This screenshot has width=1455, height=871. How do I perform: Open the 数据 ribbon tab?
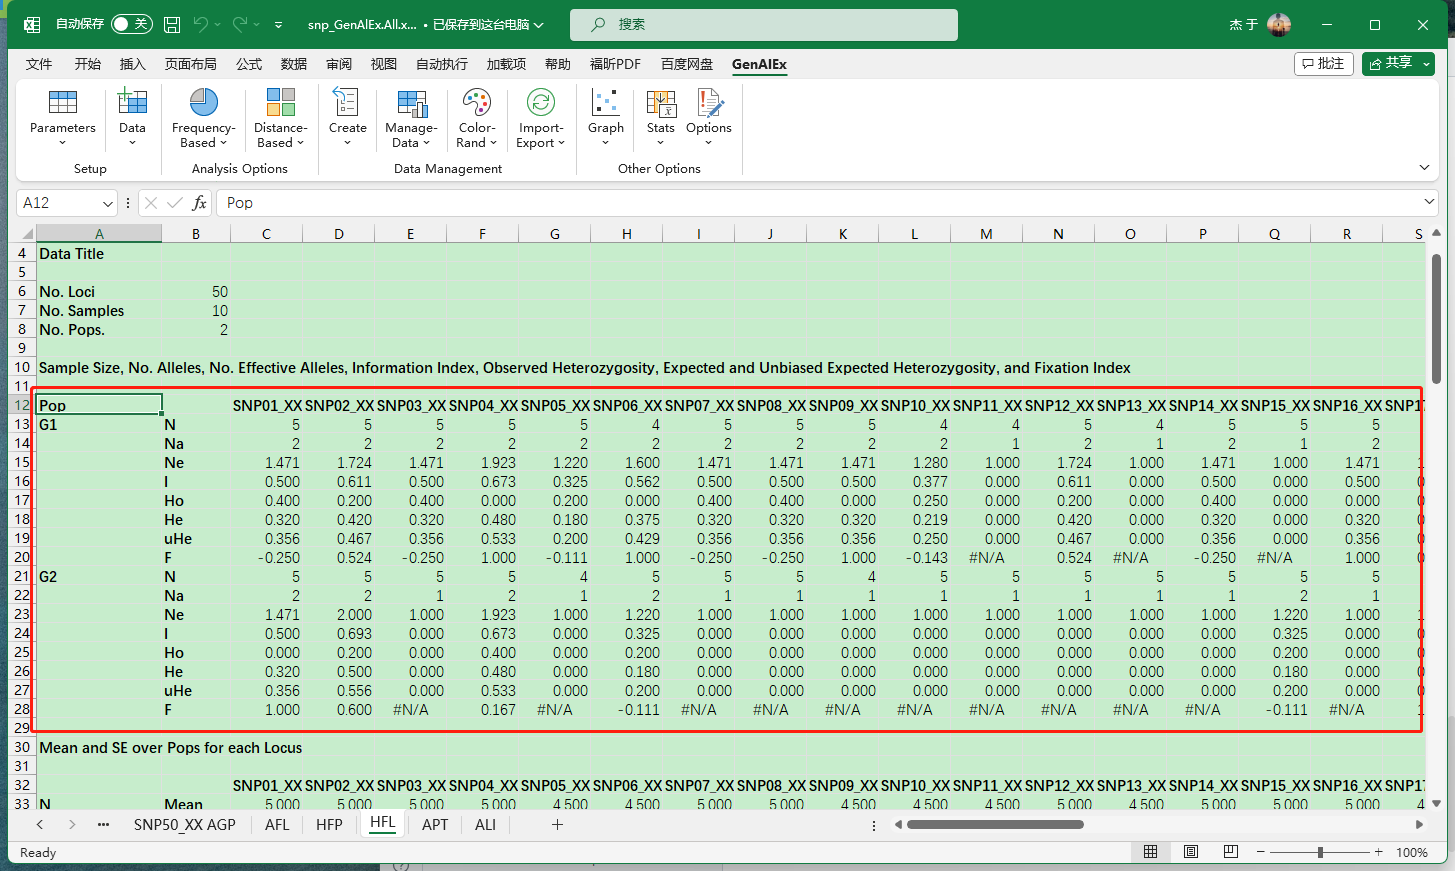point(294,64)
